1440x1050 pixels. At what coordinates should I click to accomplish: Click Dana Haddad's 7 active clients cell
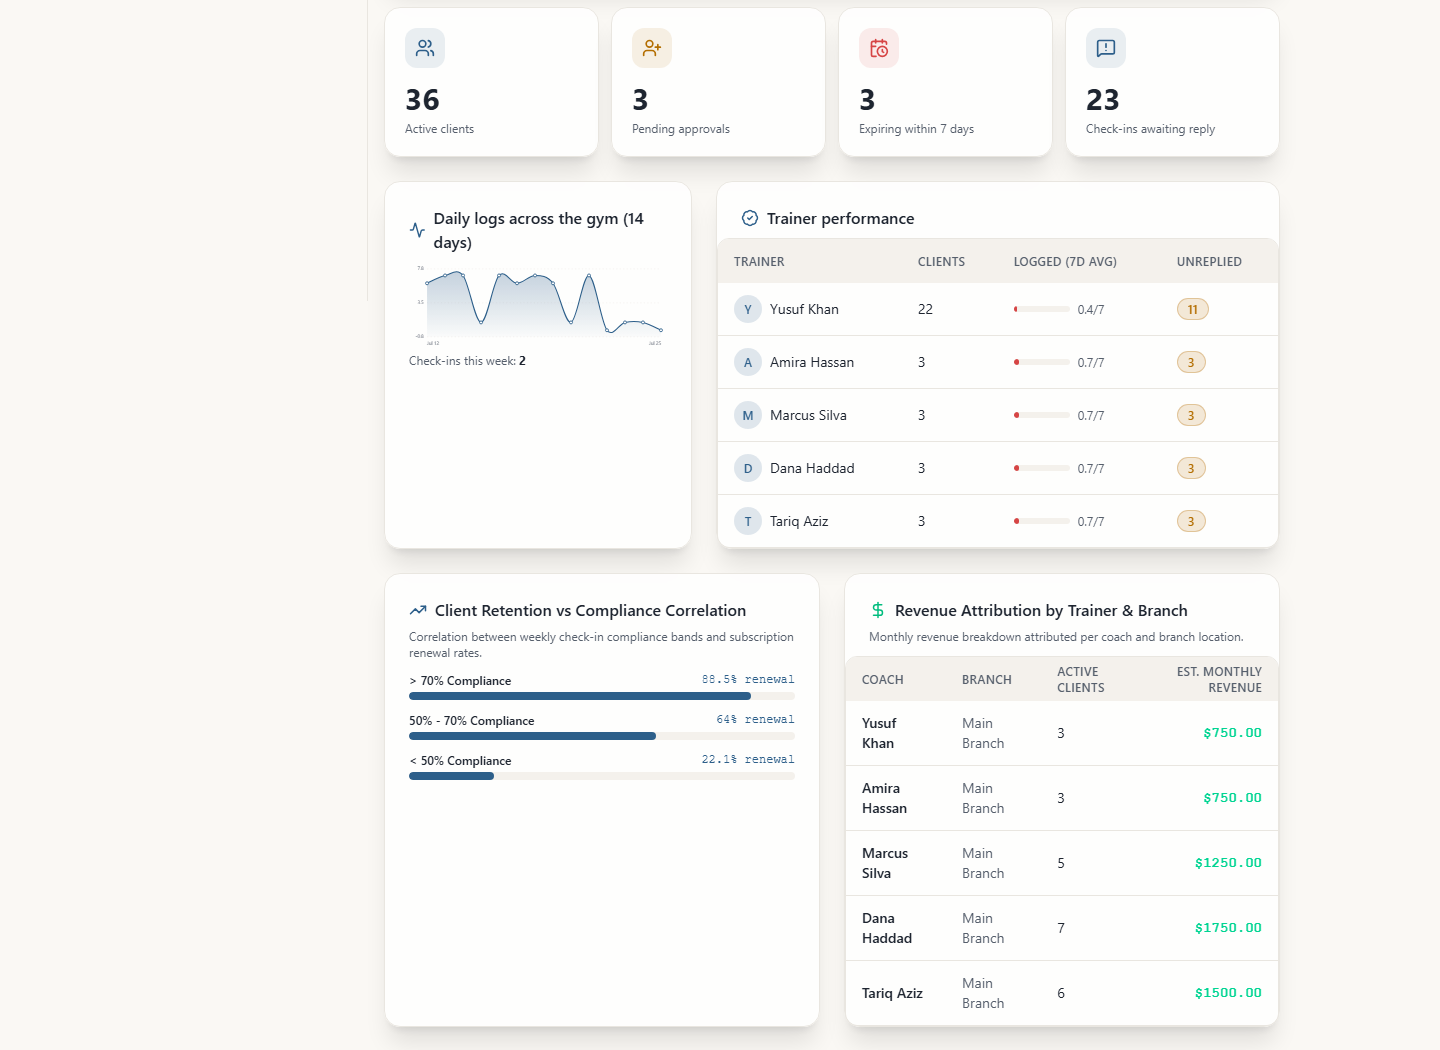click(x=1061, y=928)
